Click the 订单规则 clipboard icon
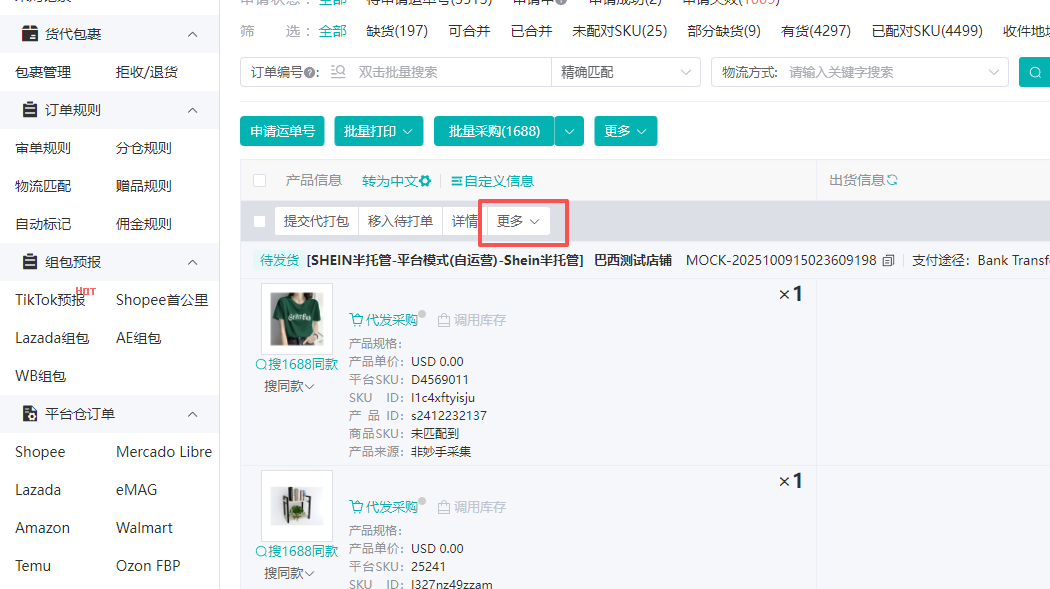Image resolution: width=1050 pixels, height=589 pixels. 29,110
